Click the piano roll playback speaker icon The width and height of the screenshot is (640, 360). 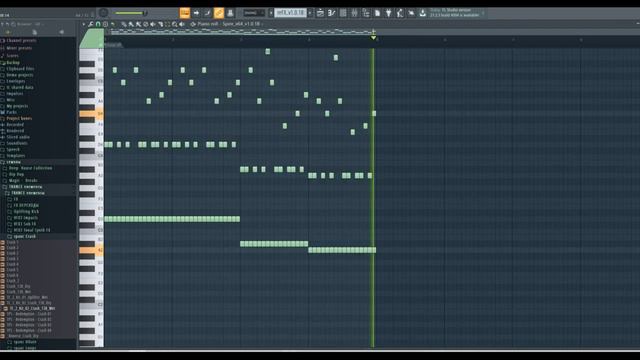(x=182, y=24)
